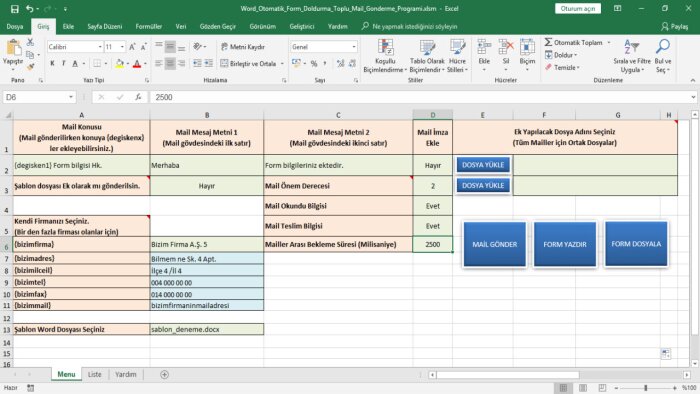
Task: Click the Percent Style icon
Action: click(314, 64)
